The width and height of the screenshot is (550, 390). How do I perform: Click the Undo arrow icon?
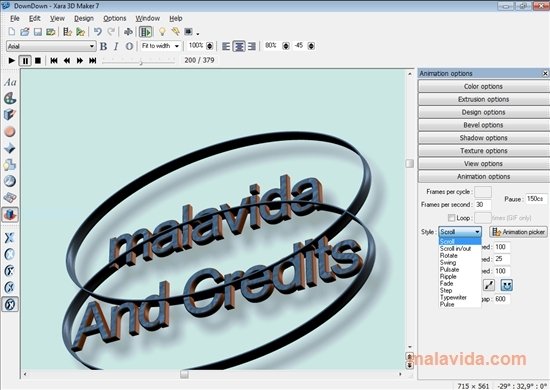coord(98,32)
